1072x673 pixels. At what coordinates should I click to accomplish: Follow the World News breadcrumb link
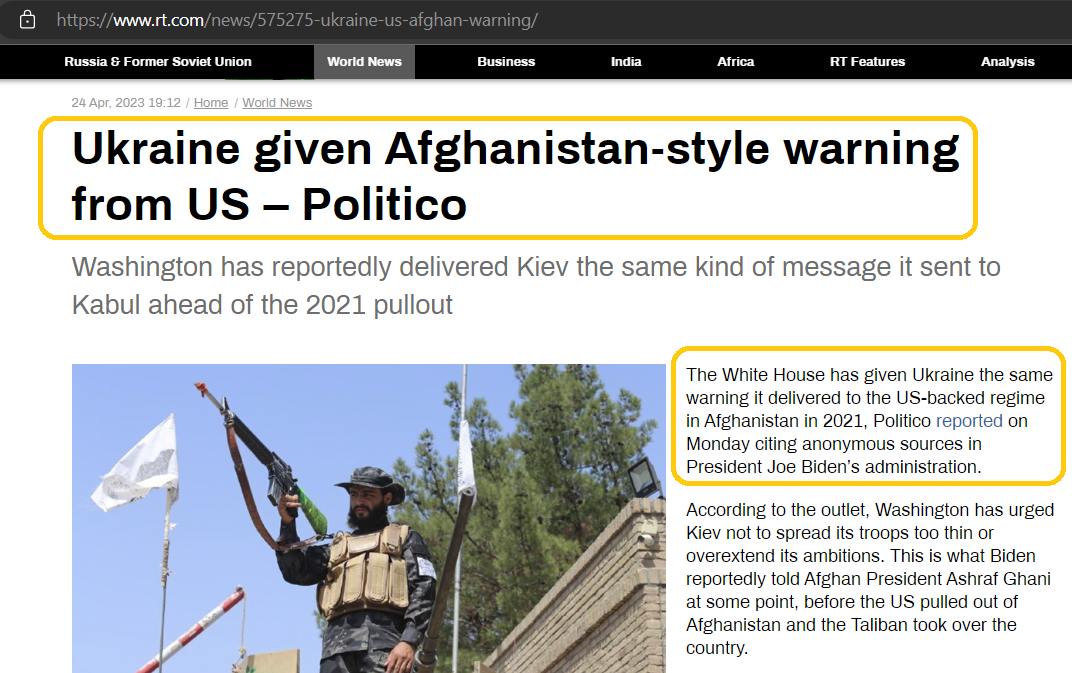277,103
